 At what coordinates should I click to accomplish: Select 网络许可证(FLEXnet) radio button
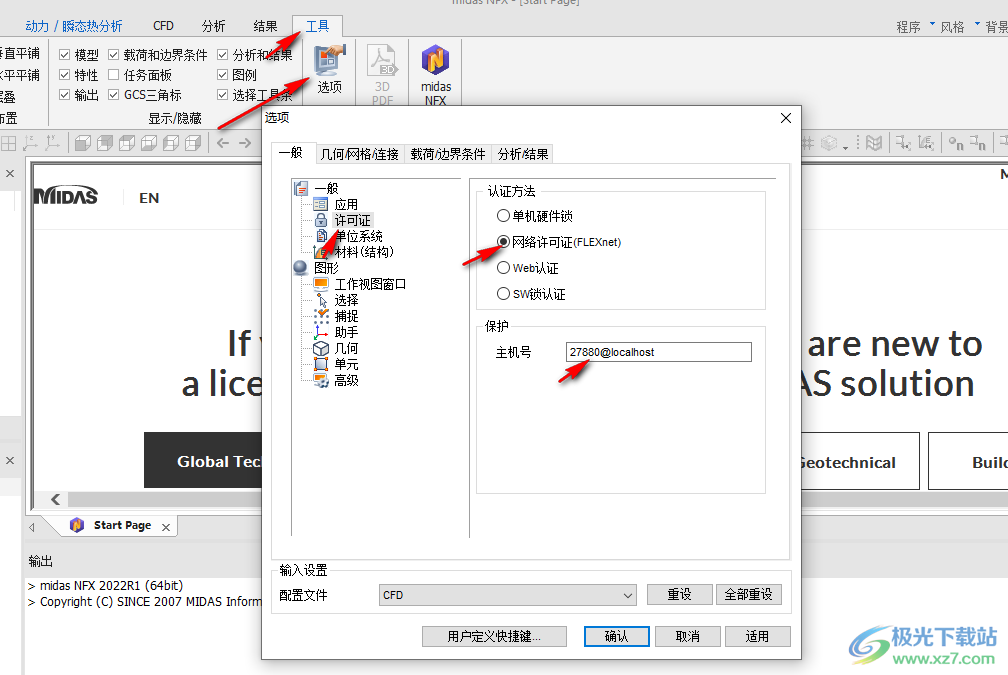[x=503, y=242]
